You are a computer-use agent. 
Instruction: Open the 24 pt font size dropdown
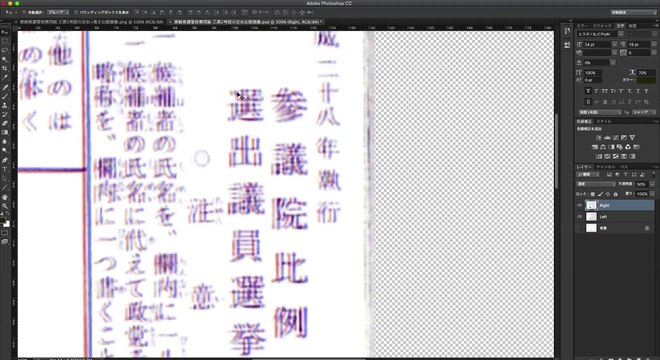coord(614,44)
